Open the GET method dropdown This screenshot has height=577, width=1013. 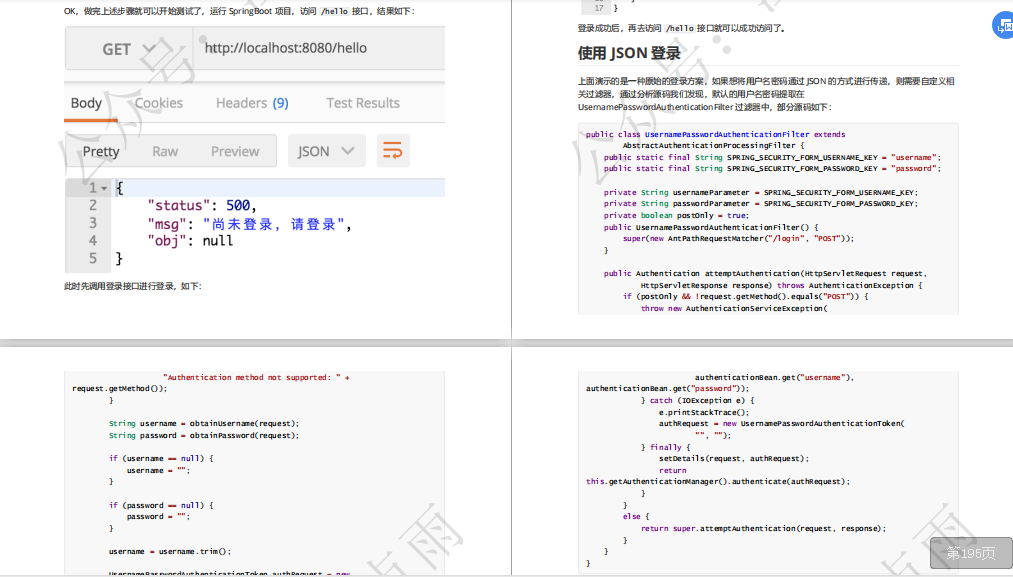[129, 49]
